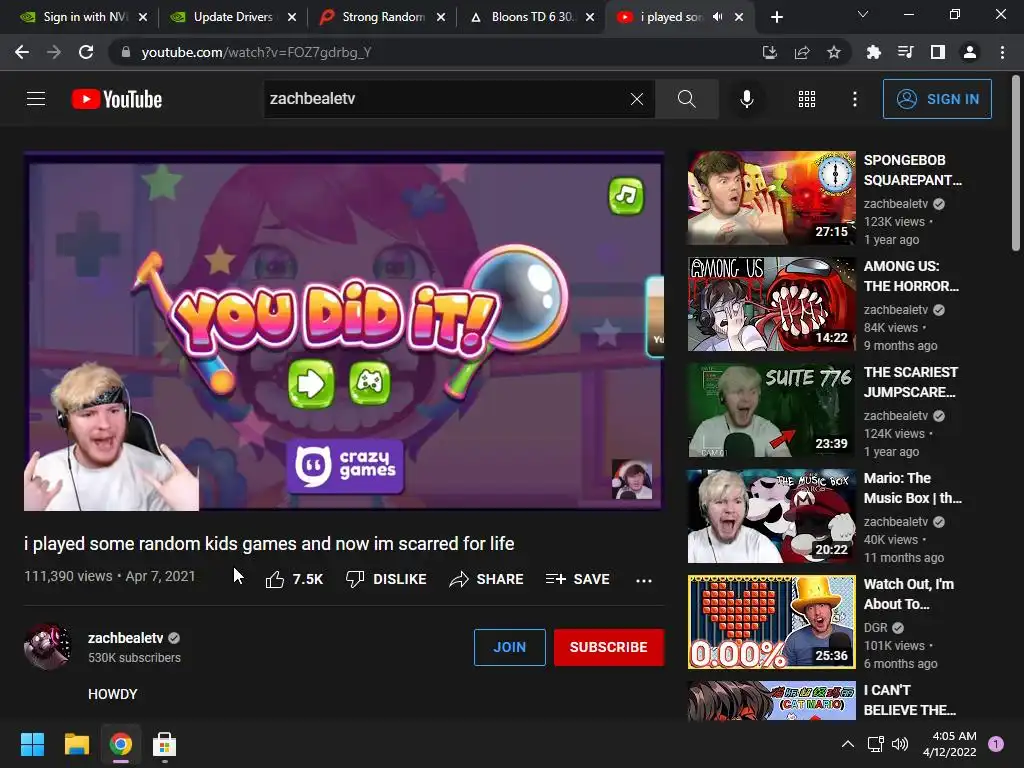Viewport: 1024px width, 768px height.
Task: Switch to Update Drivers tab
Action: click(232, 17)
